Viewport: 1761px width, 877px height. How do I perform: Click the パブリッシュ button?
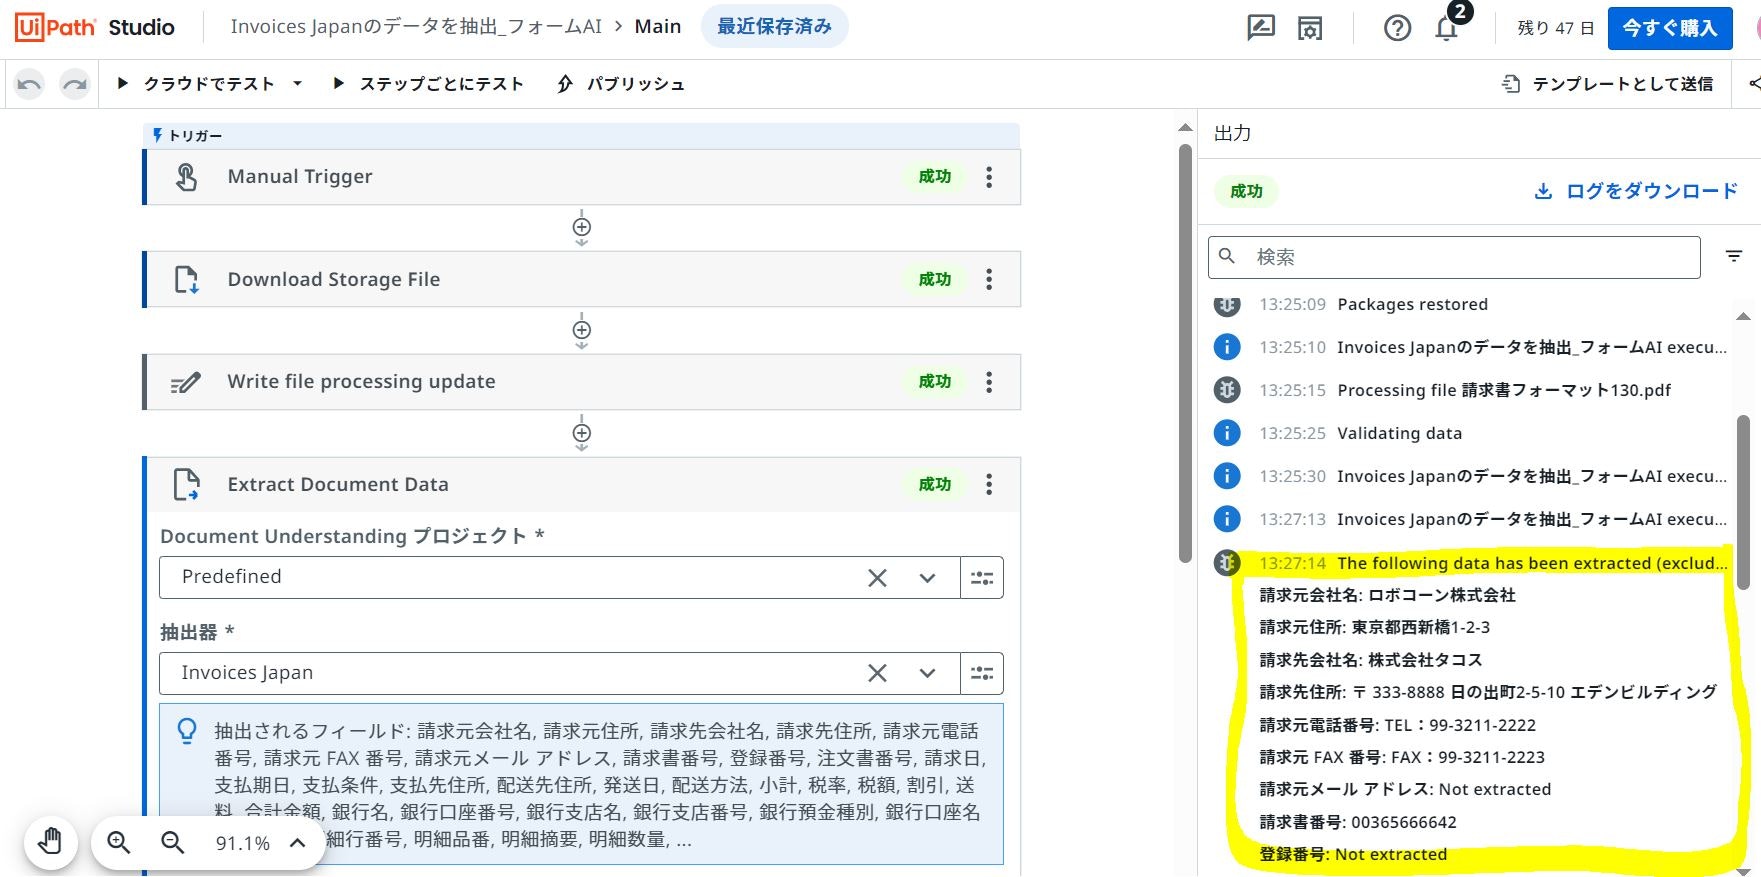621,84
